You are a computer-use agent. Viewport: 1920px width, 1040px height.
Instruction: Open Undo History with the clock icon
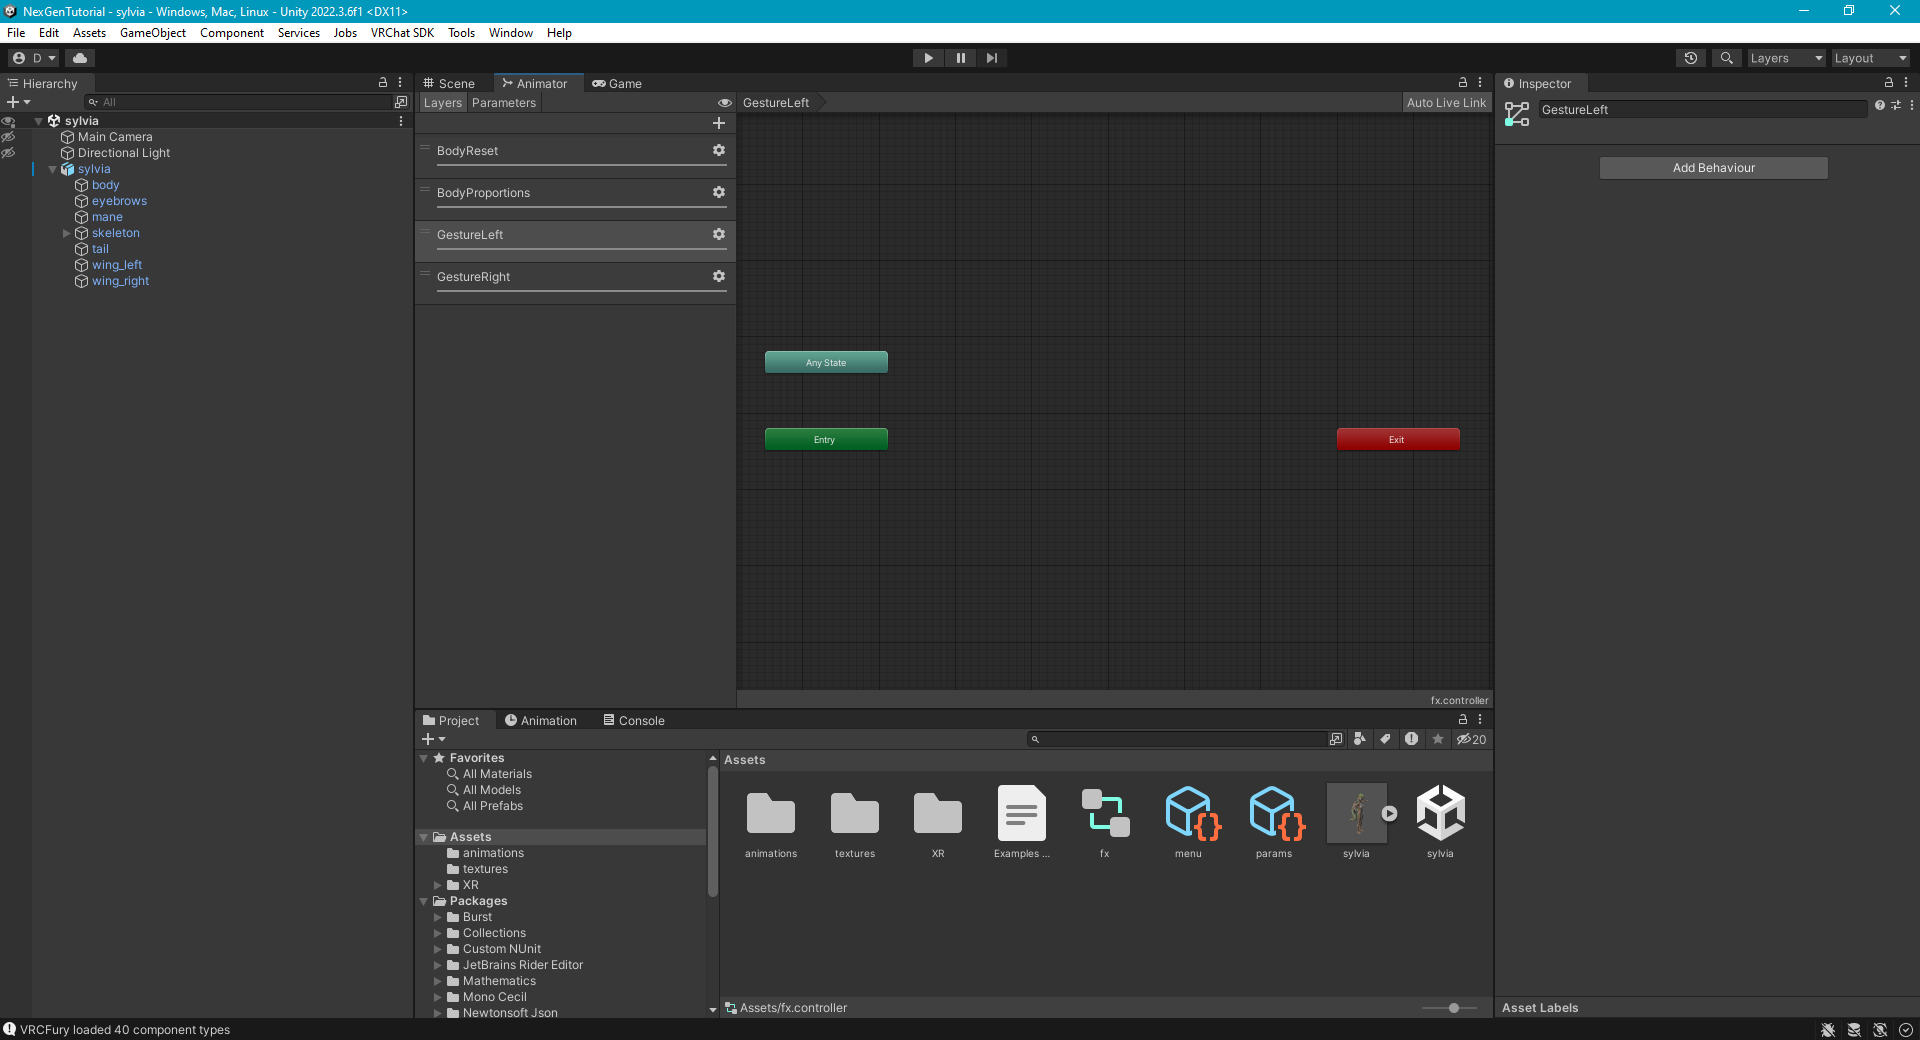click(x=1691, y=58)
